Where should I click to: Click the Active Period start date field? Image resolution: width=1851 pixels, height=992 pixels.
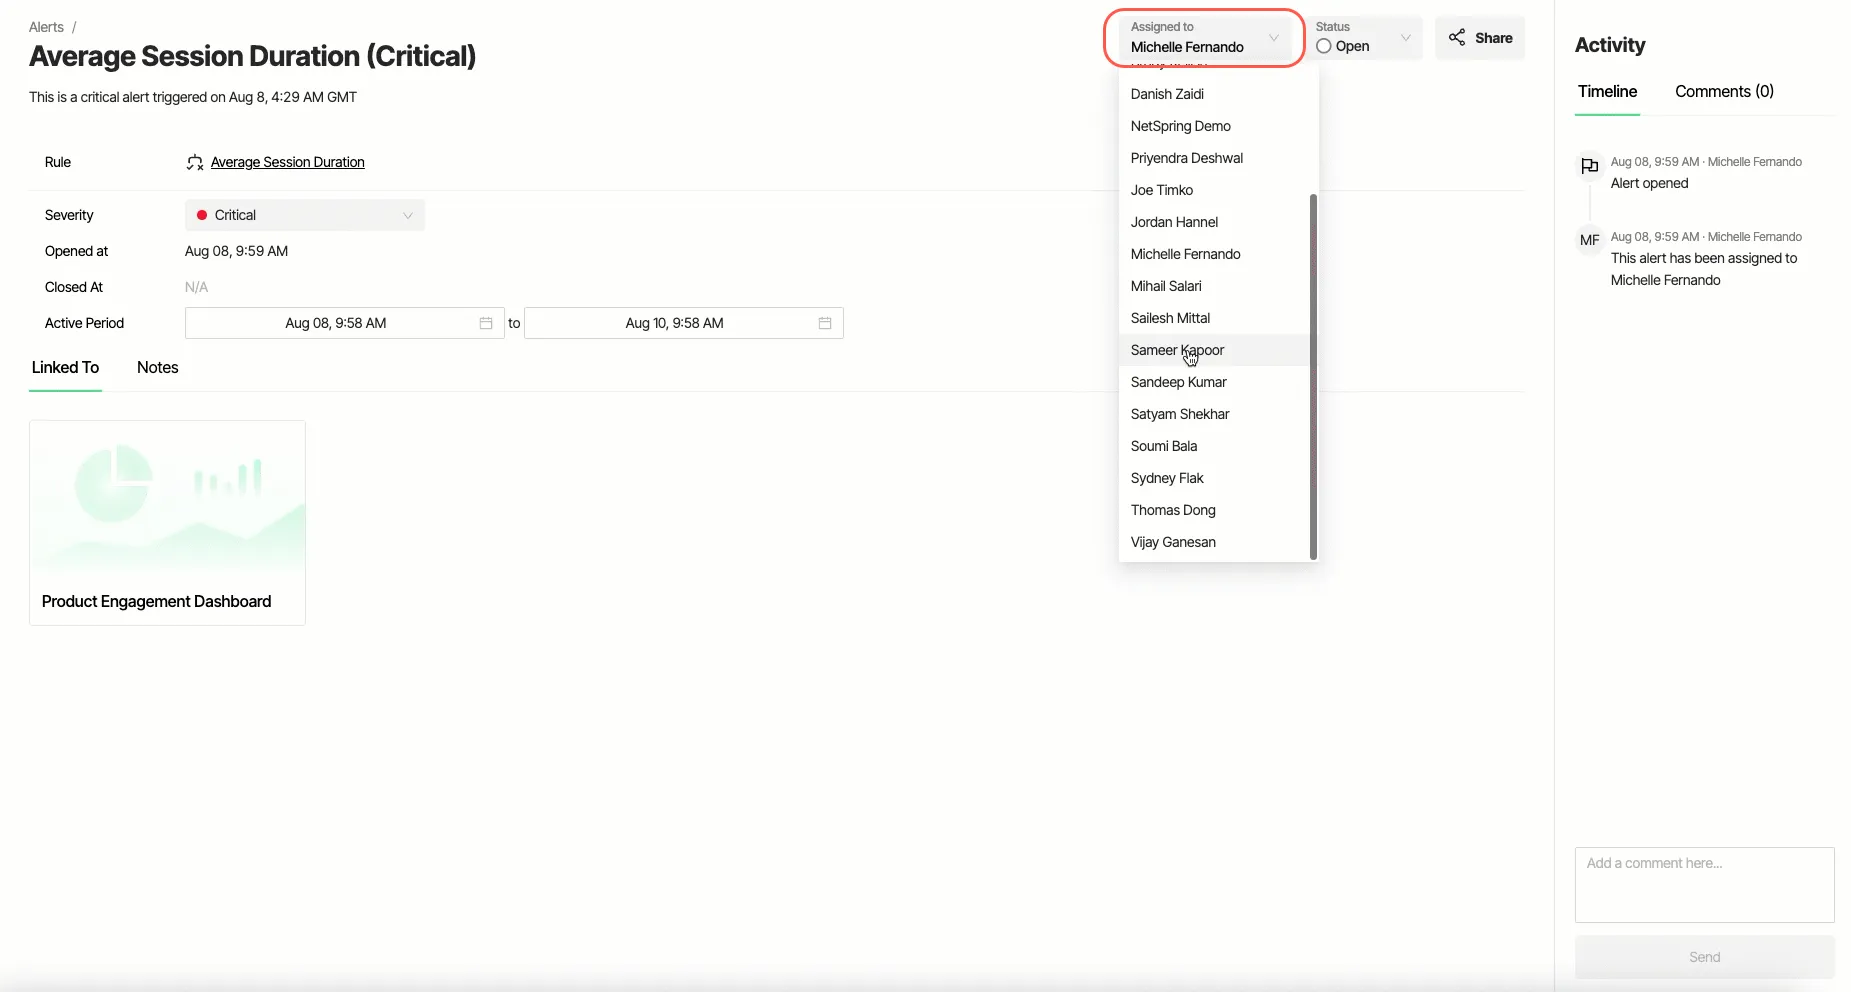(x=344, y=323)
